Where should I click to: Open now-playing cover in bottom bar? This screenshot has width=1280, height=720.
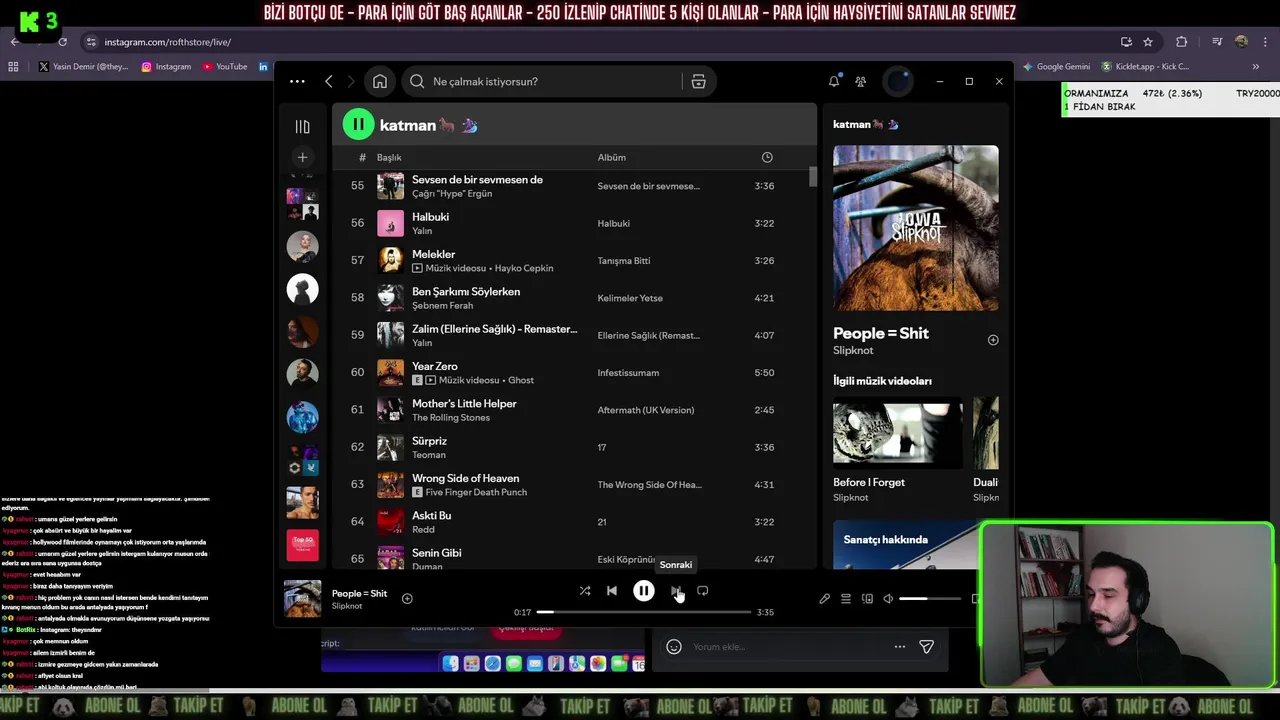tap(303, 598)
